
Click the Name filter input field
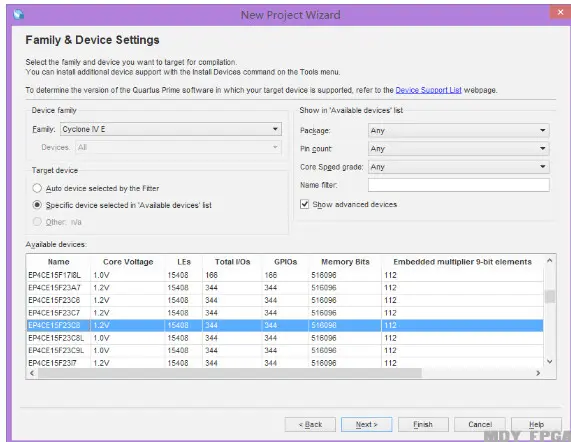458,185
